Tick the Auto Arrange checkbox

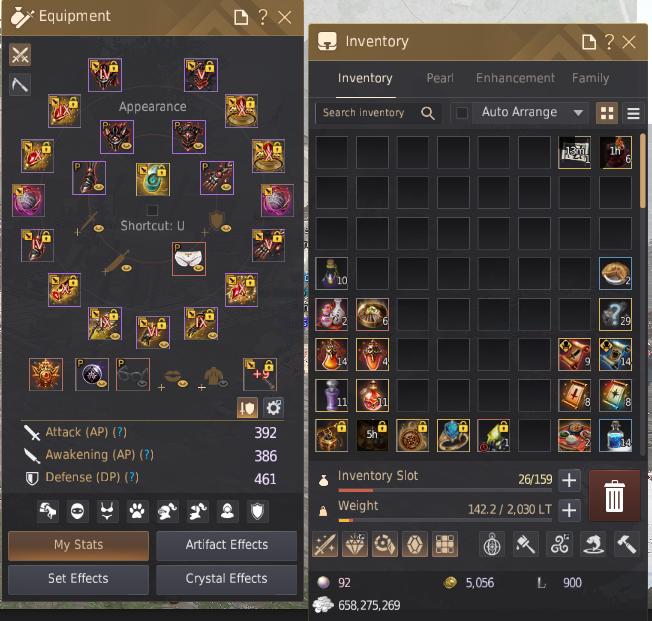tap(462, 113)
